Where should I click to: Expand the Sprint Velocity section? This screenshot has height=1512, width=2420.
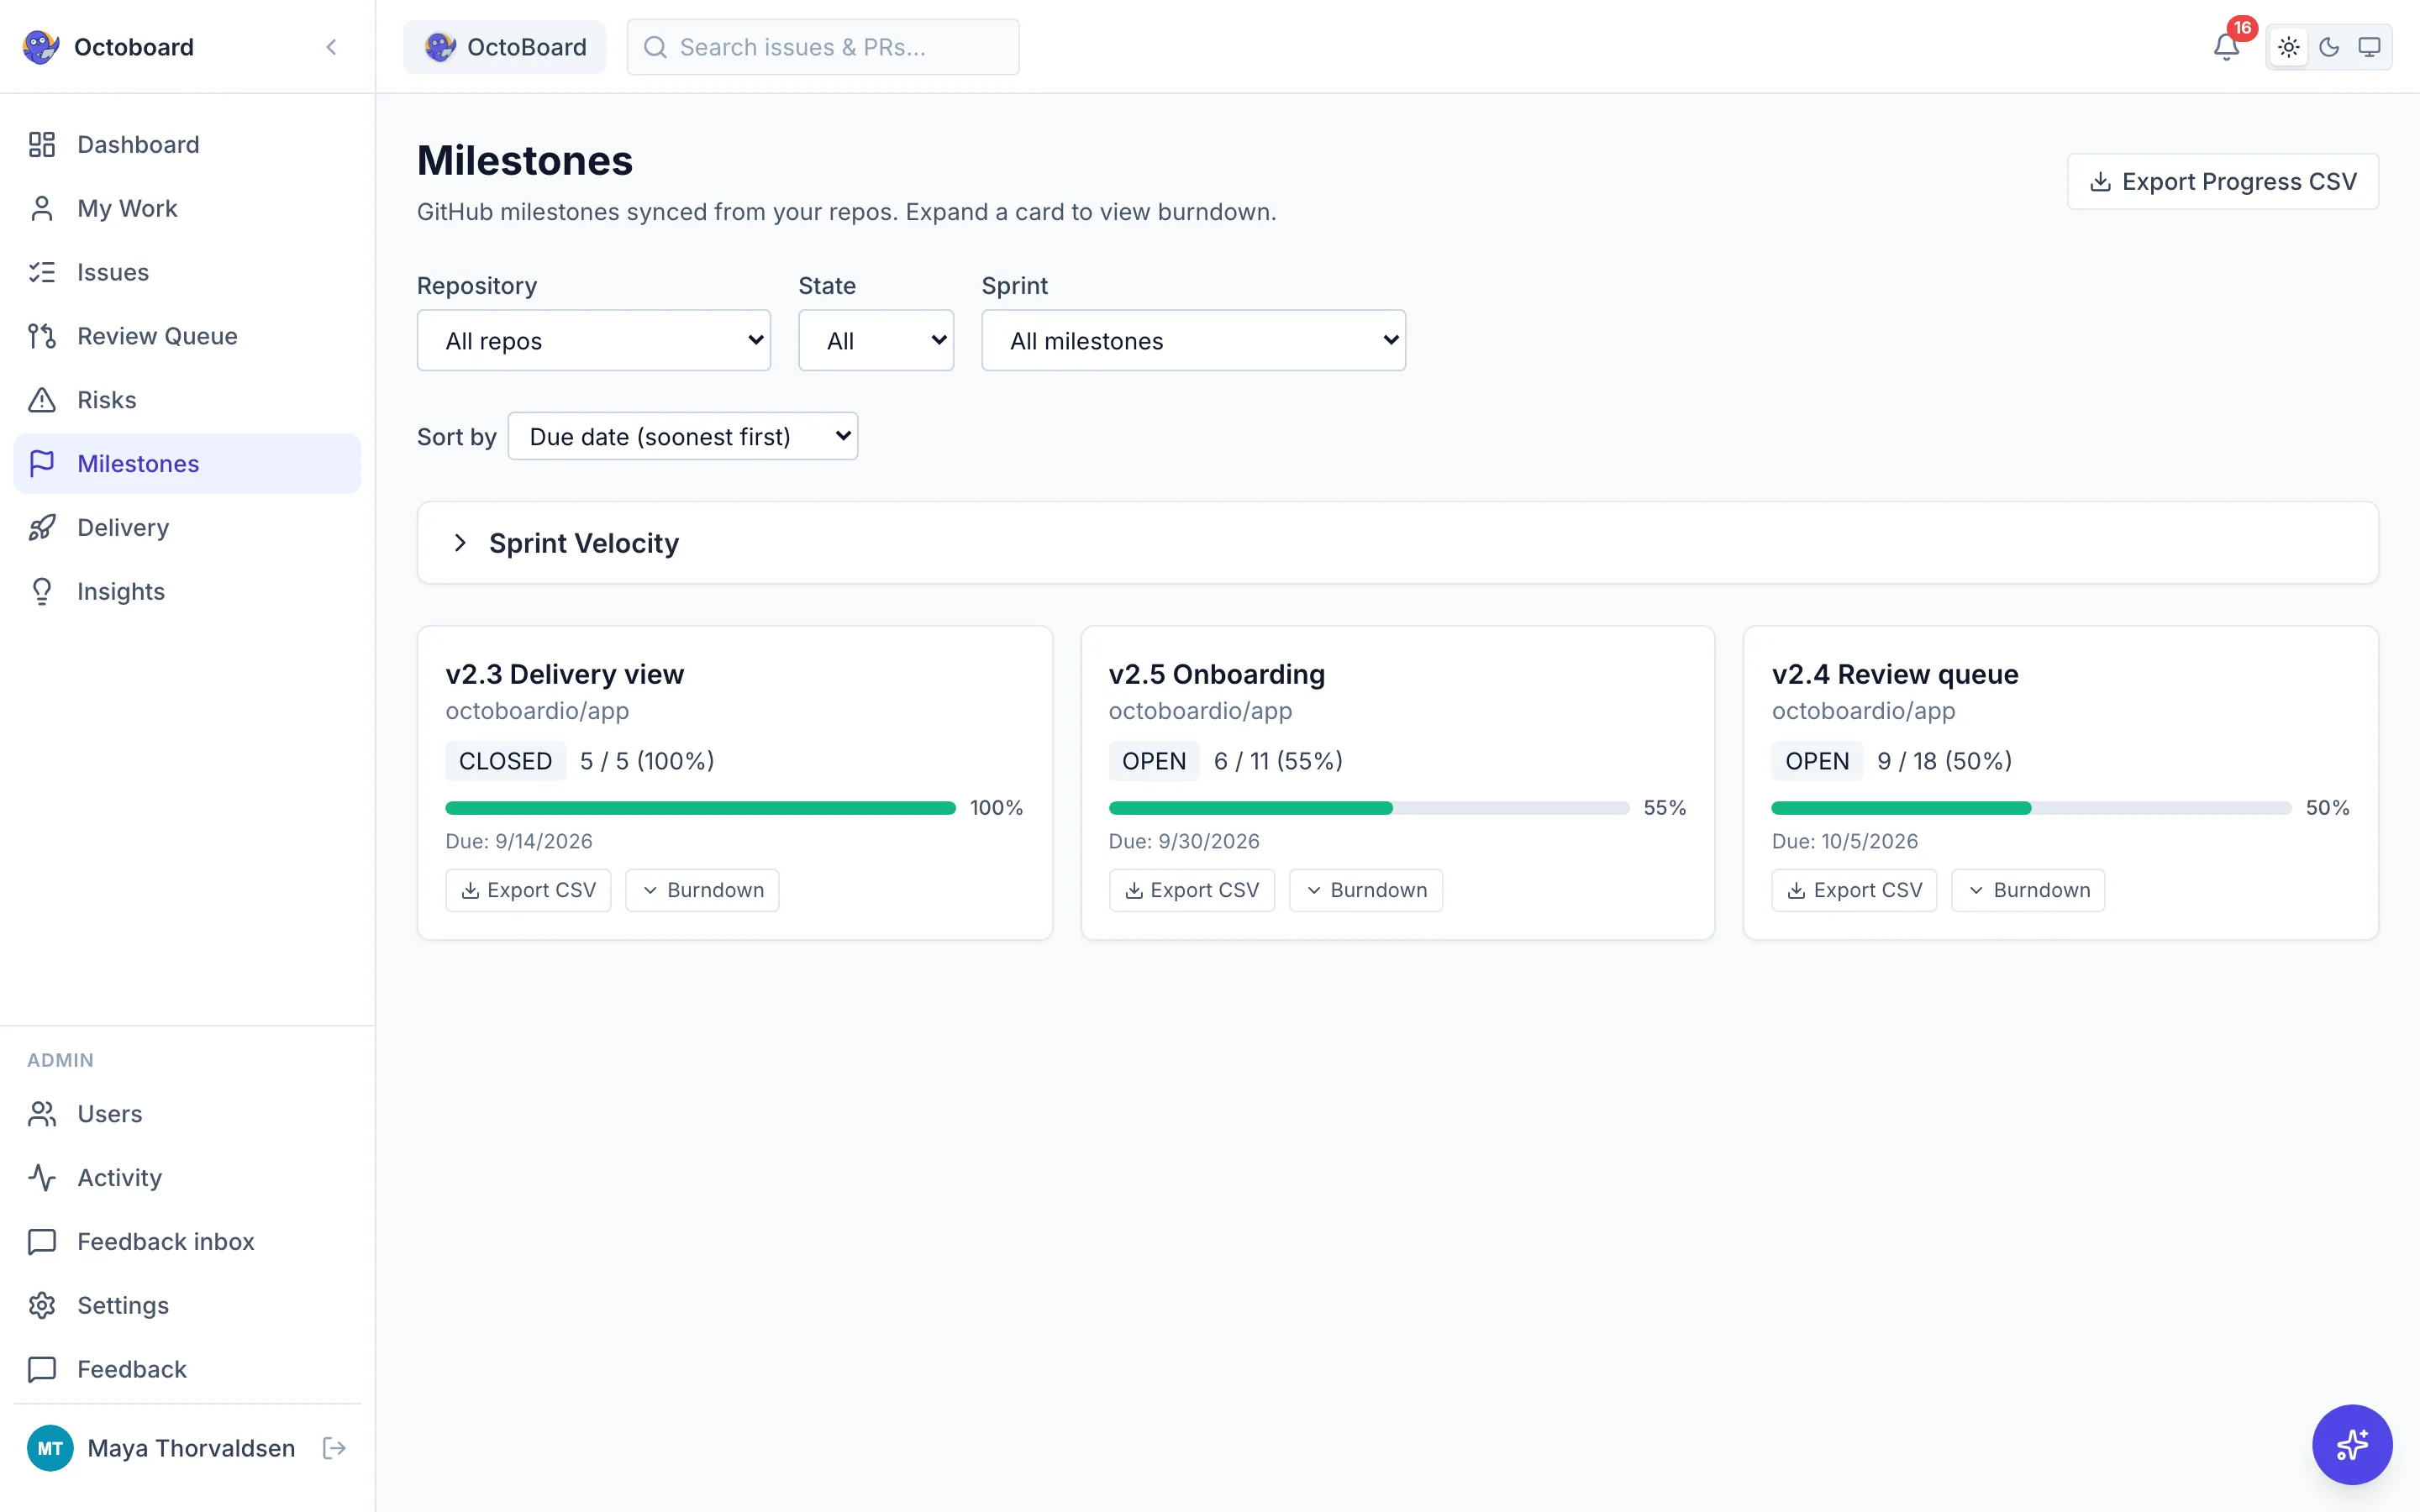coord(1397,543)
